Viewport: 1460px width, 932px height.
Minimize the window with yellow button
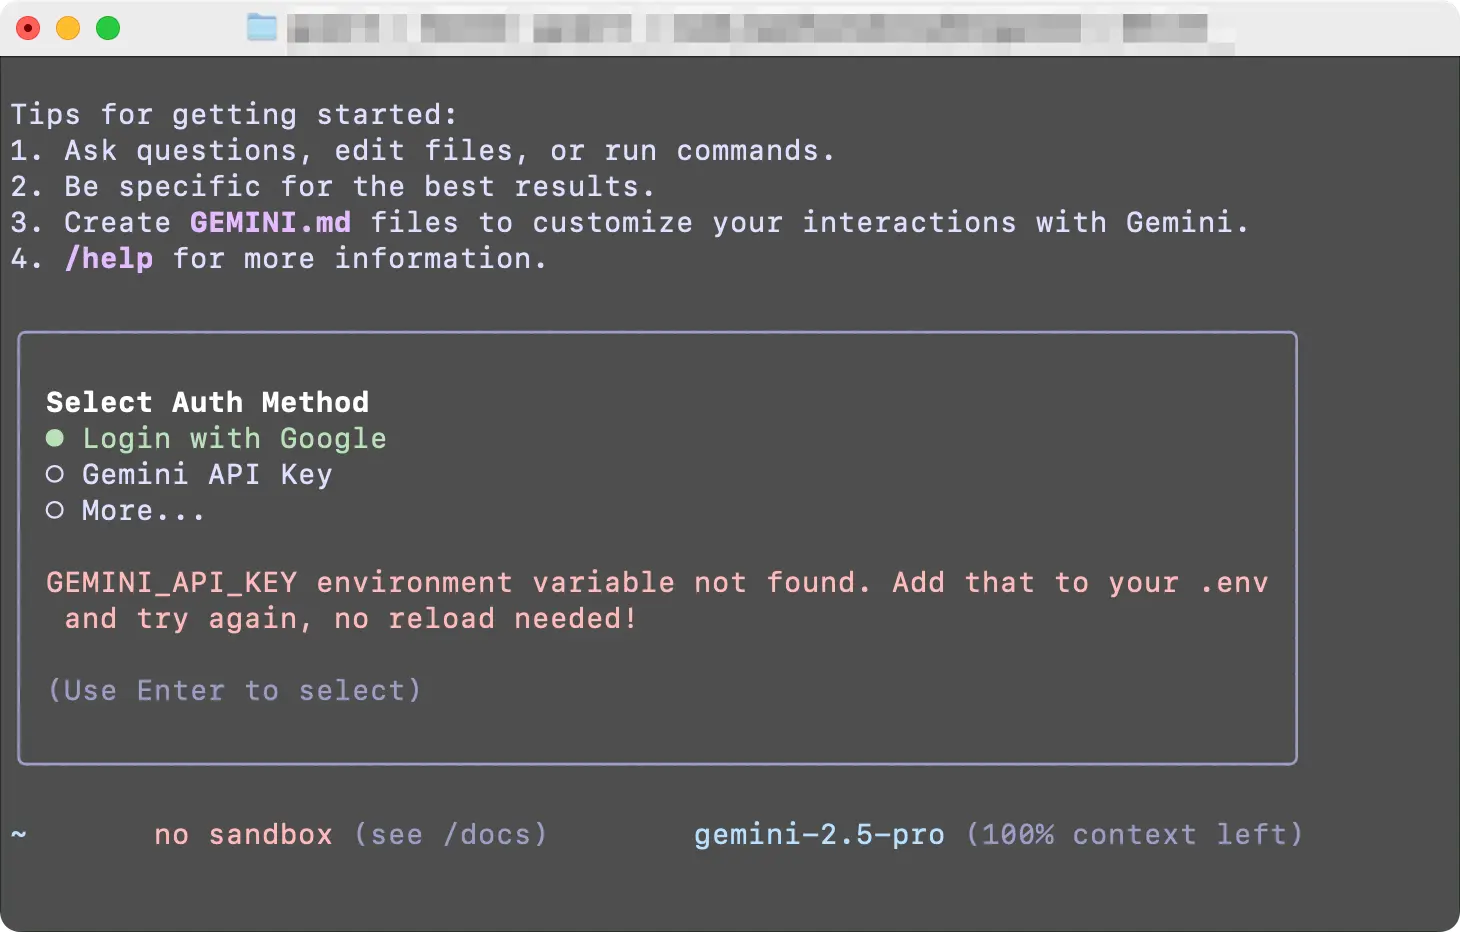[68, 28]
